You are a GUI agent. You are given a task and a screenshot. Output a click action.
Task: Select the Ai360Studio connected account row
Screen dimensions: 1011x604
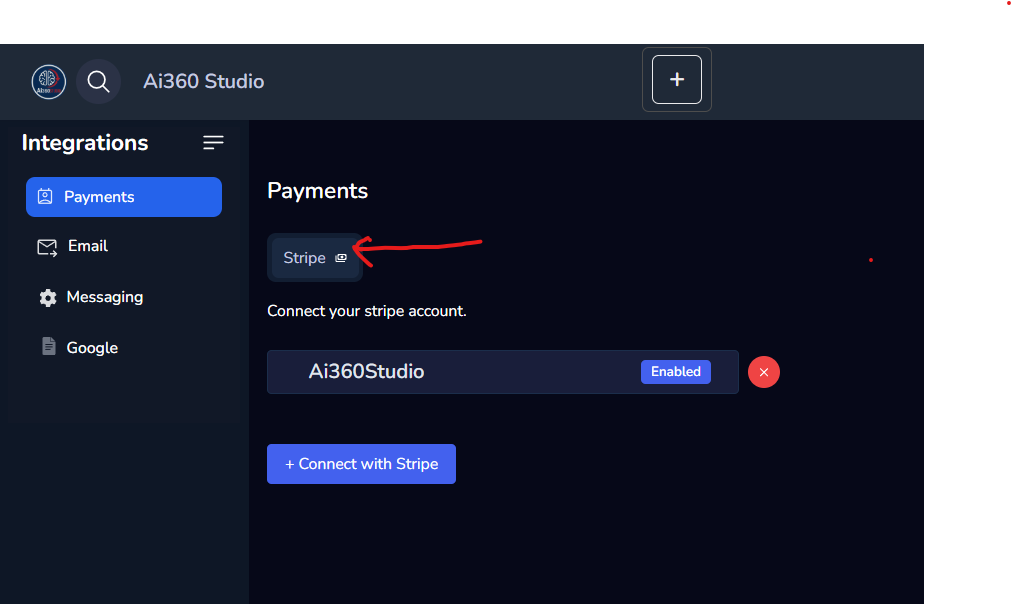tap(450, 372)
